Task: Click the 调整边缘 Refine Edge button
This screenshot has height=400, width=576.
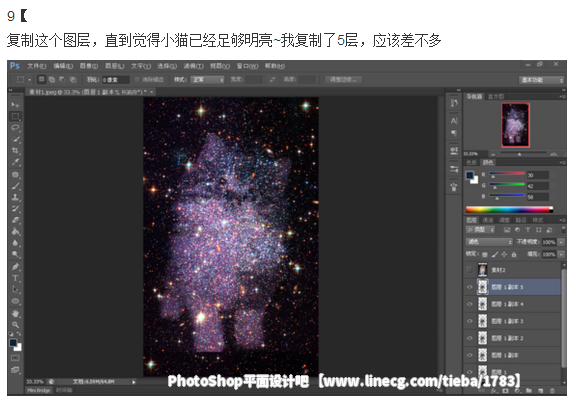Action: [x=343, y=79]
